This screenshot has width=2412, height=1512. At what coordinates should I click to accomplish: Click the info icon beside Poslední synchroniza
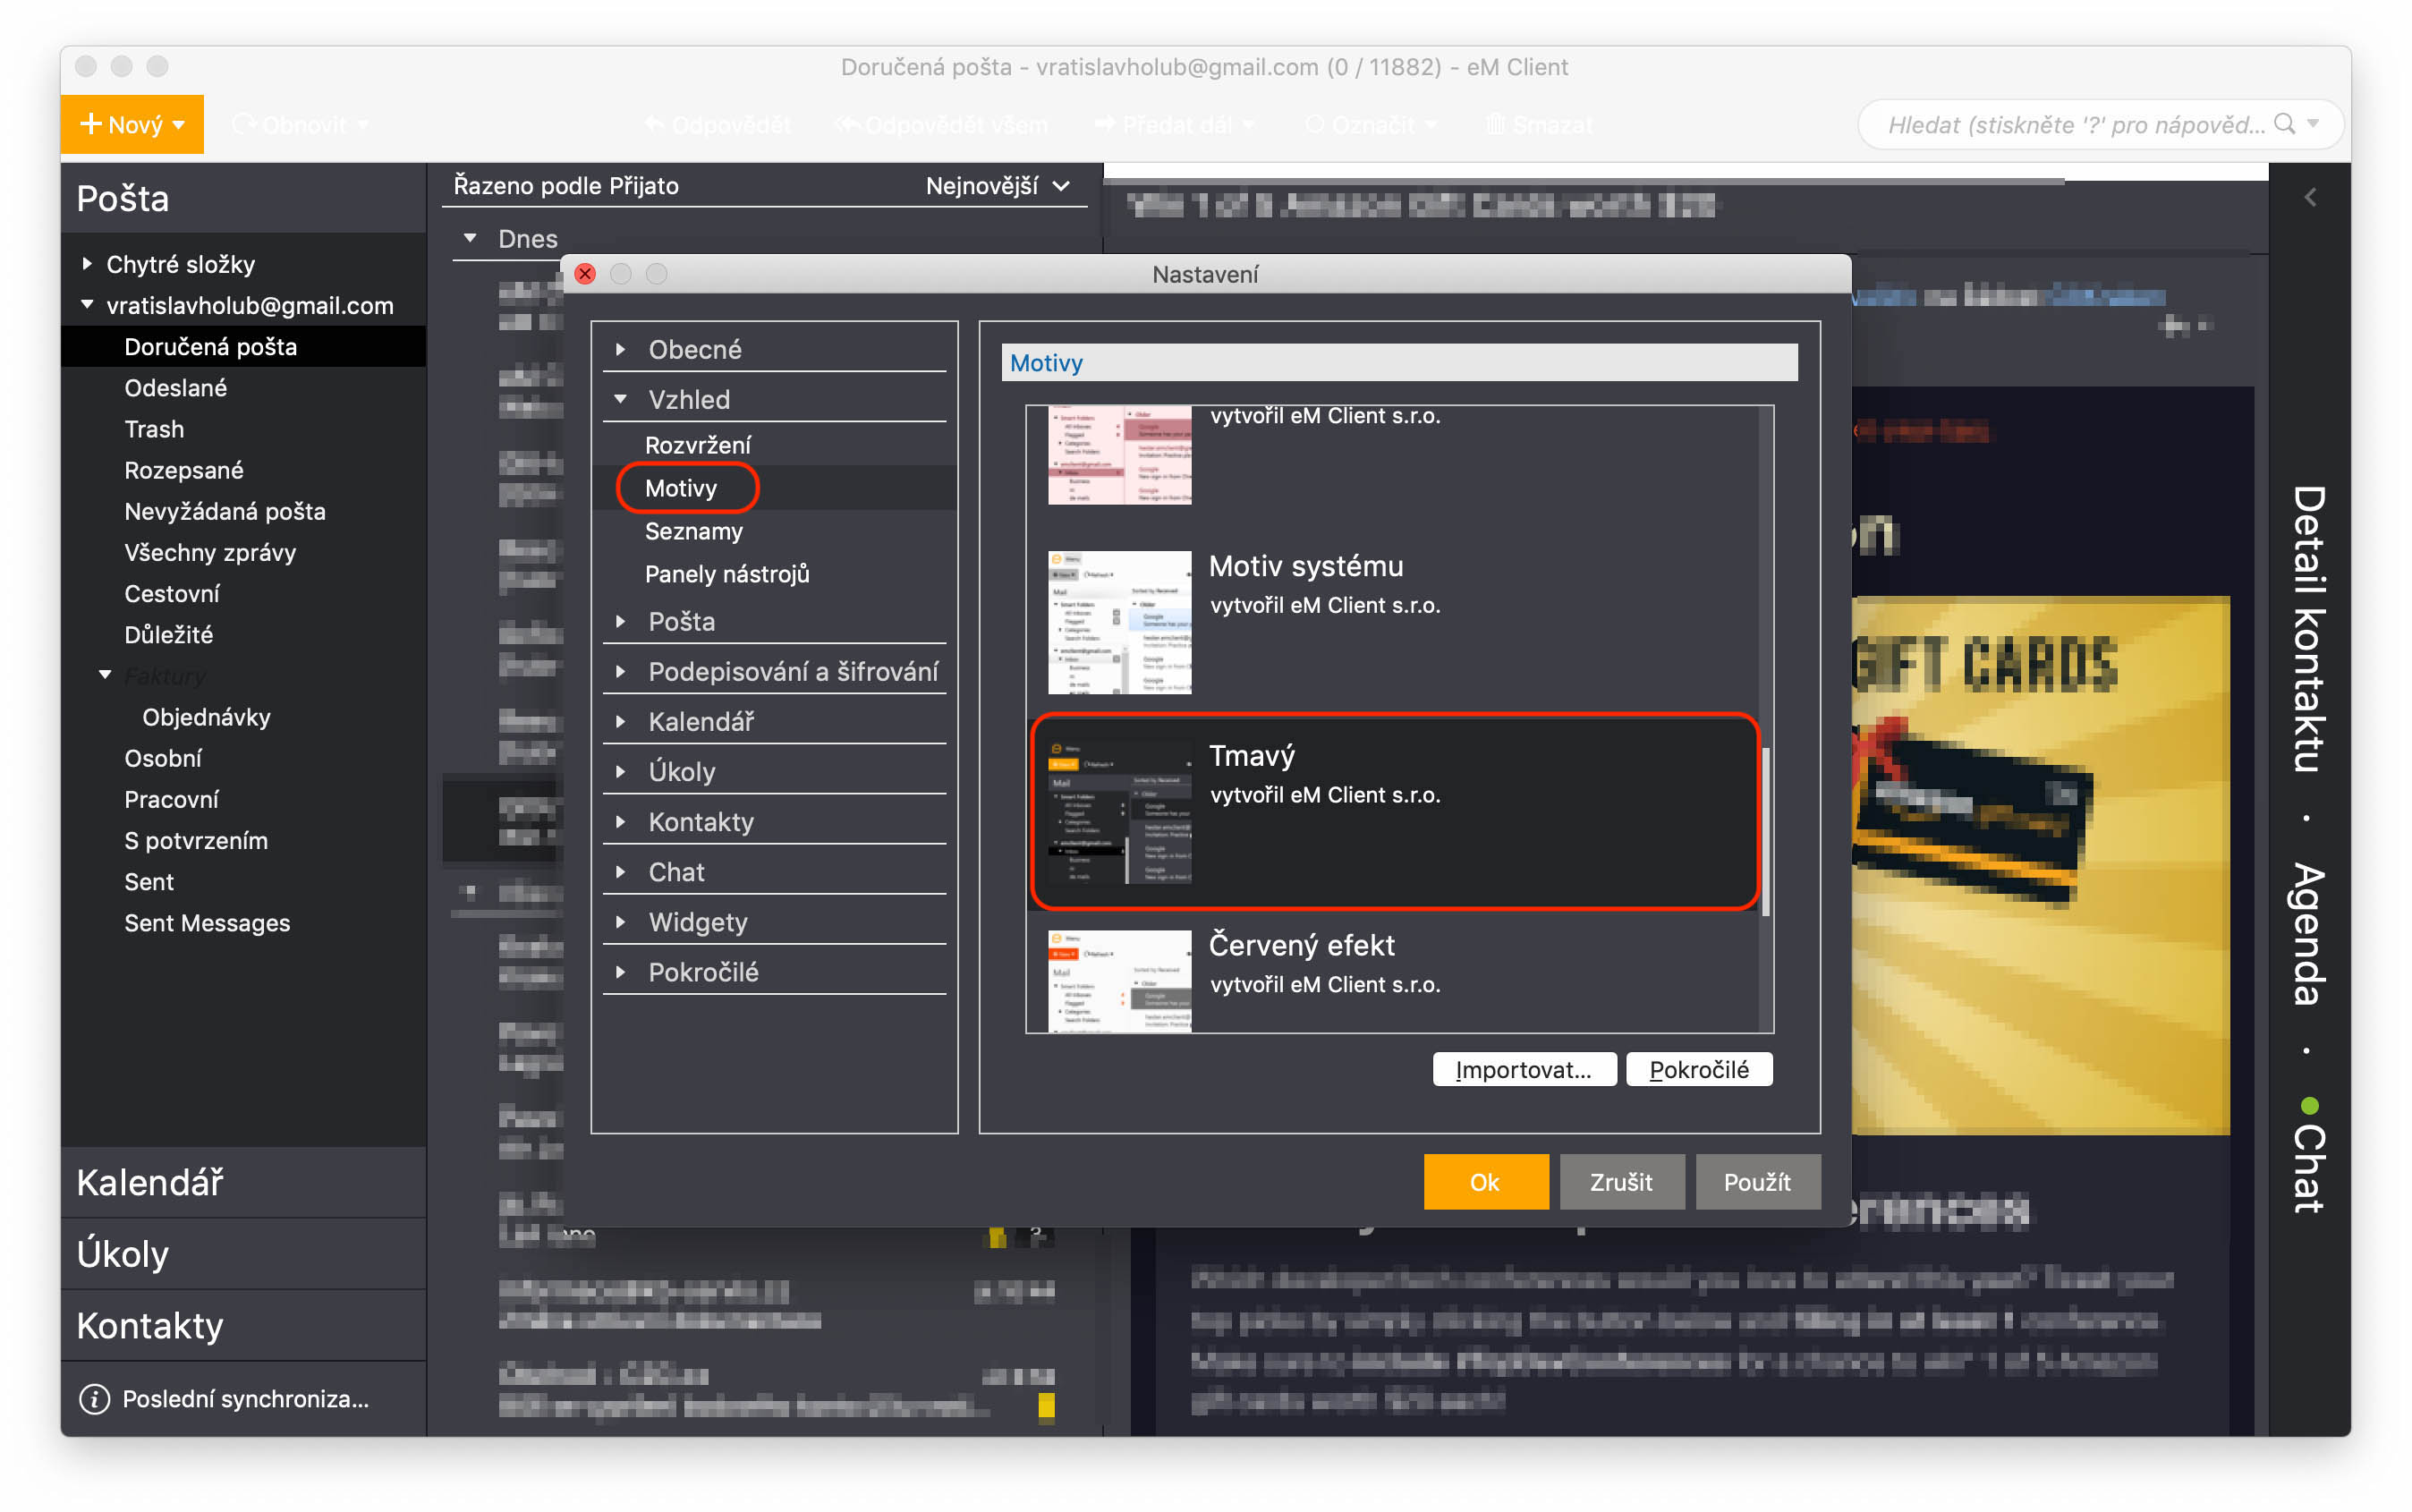(x=95, y=1398)
